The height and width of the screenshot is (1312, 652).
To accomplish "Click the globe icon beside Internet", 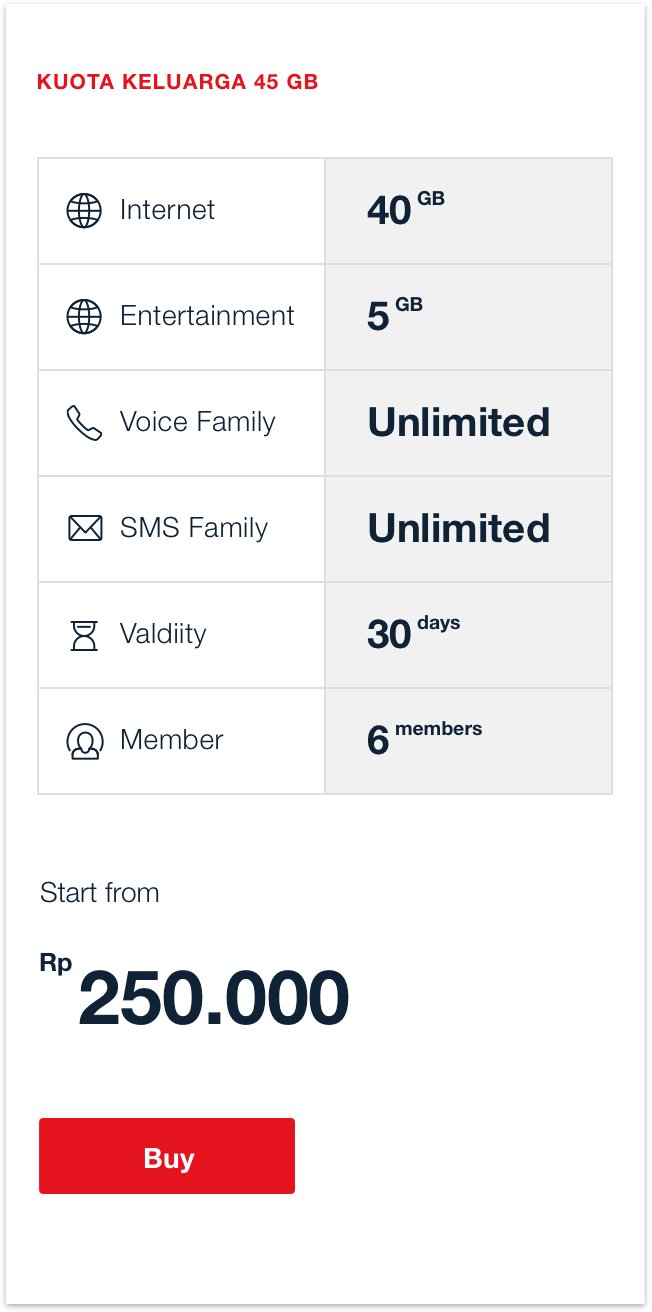I will (84, 211).
